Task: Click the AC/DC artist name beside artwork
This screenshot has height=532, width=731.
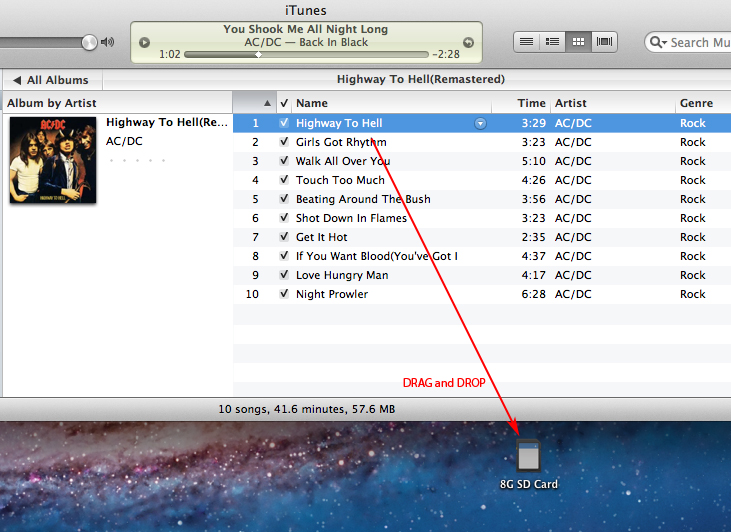Action: pyautogui.click(x=124, y=141)
